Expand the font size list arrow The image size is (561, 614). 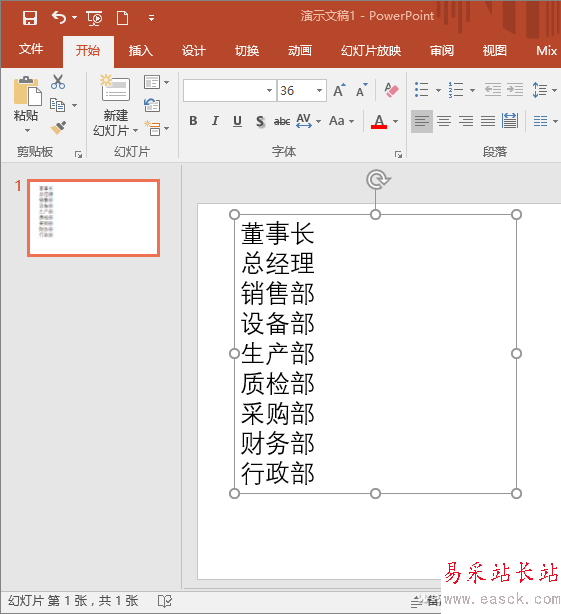tap(319, 90)
